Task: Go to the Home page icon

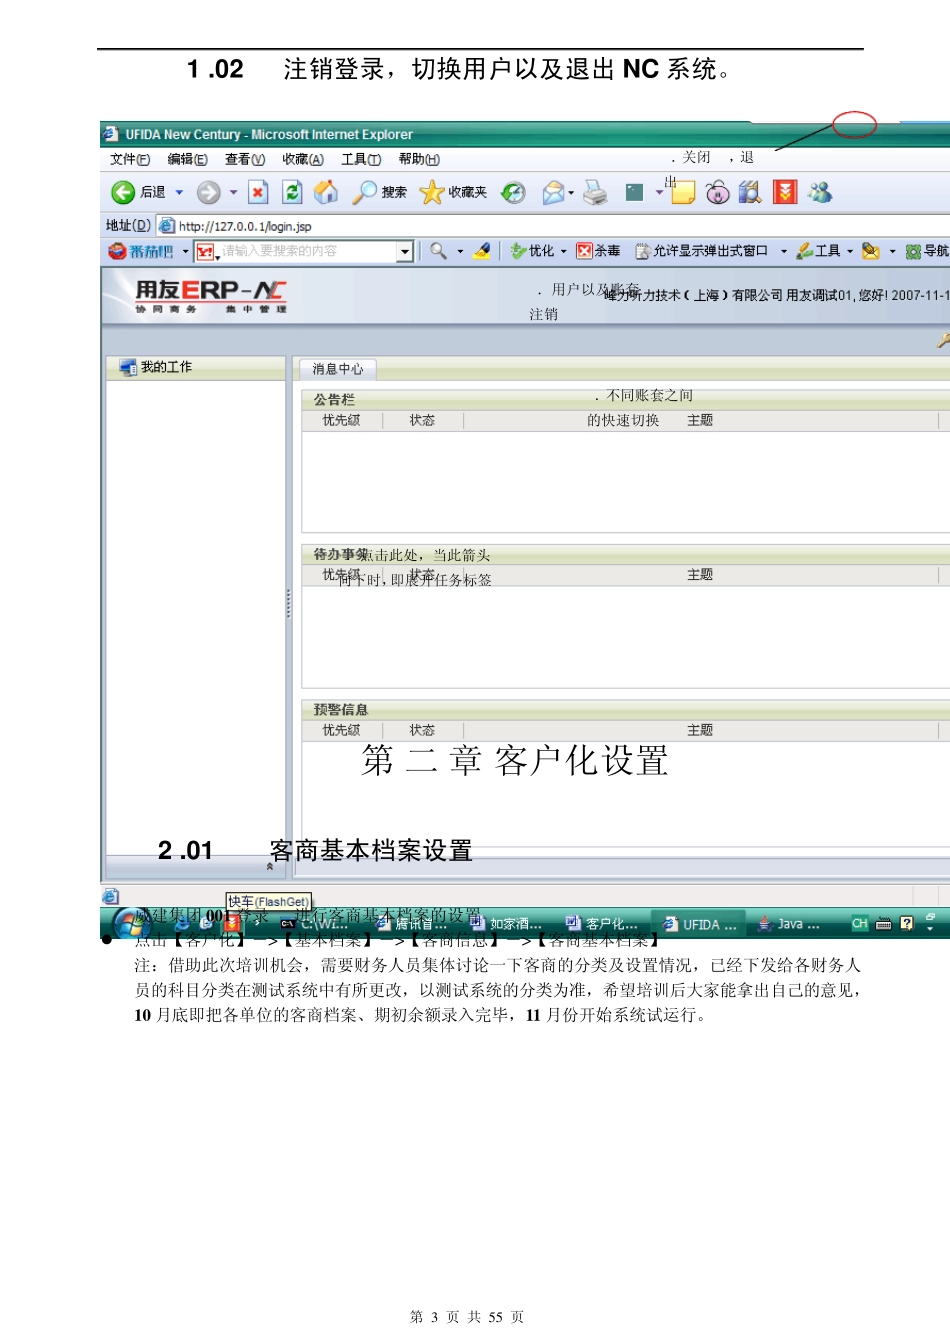Action: click(326, 192)
